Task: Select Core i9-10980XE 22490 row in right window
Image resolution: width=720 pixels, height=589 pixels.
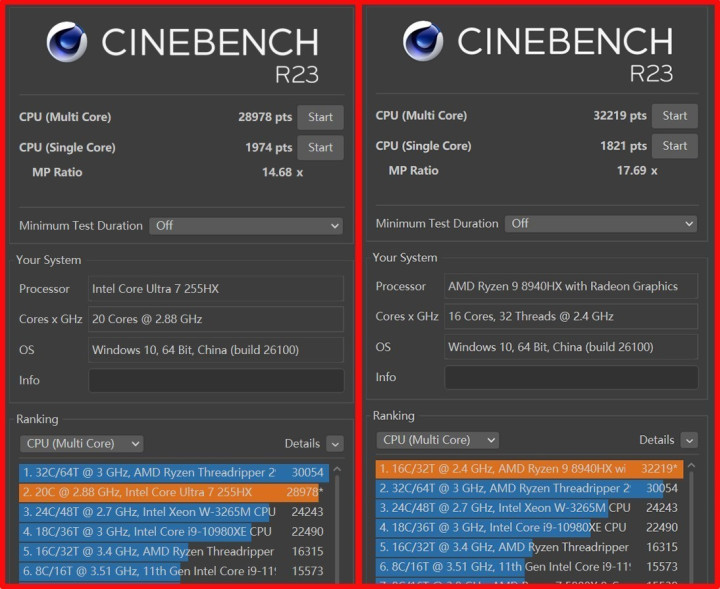Action: 529,527
